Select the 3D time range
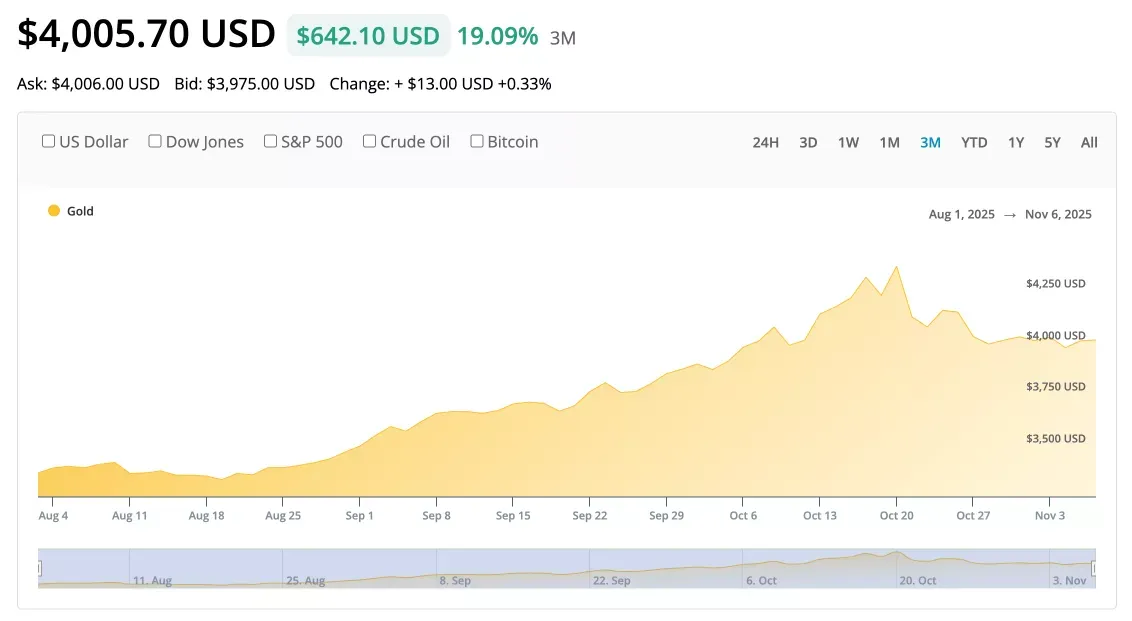 point(808,142)
